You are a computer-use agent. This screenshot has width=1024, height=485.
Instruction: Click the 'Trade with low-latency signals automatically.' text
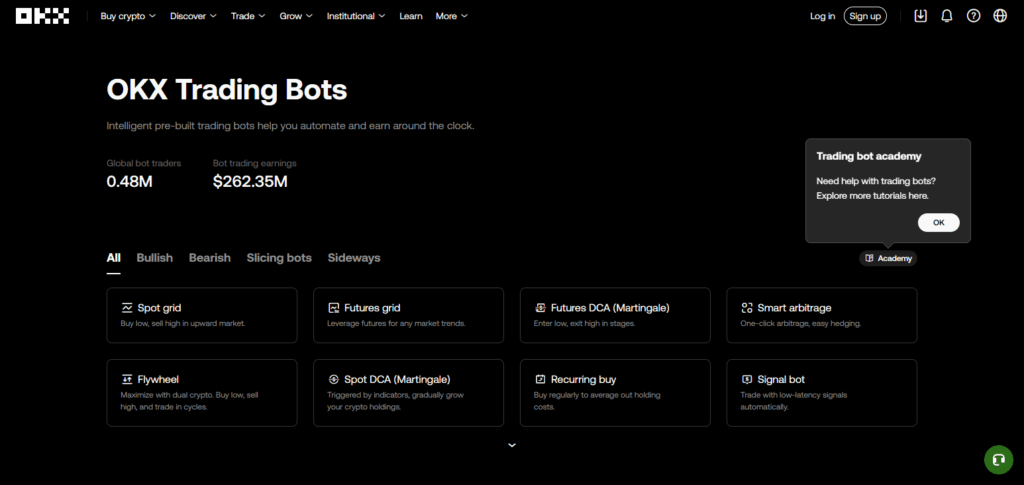tap(793, 401)
